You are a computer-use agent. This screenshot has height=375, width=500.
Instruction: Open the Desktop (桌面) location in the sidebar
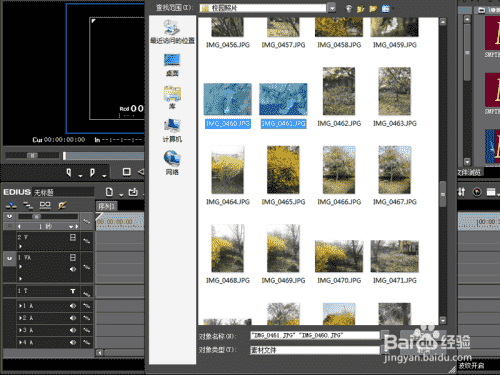(x=172, y=65)
